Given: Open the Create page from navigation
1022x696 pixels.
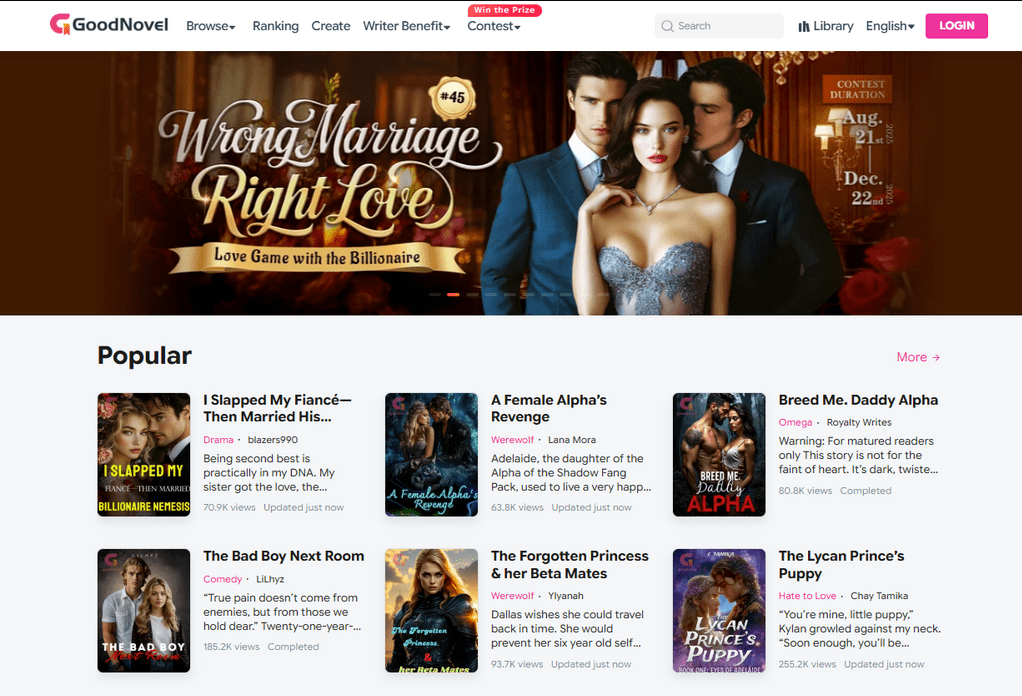Looking at the screenshot, I should point(330,26).
